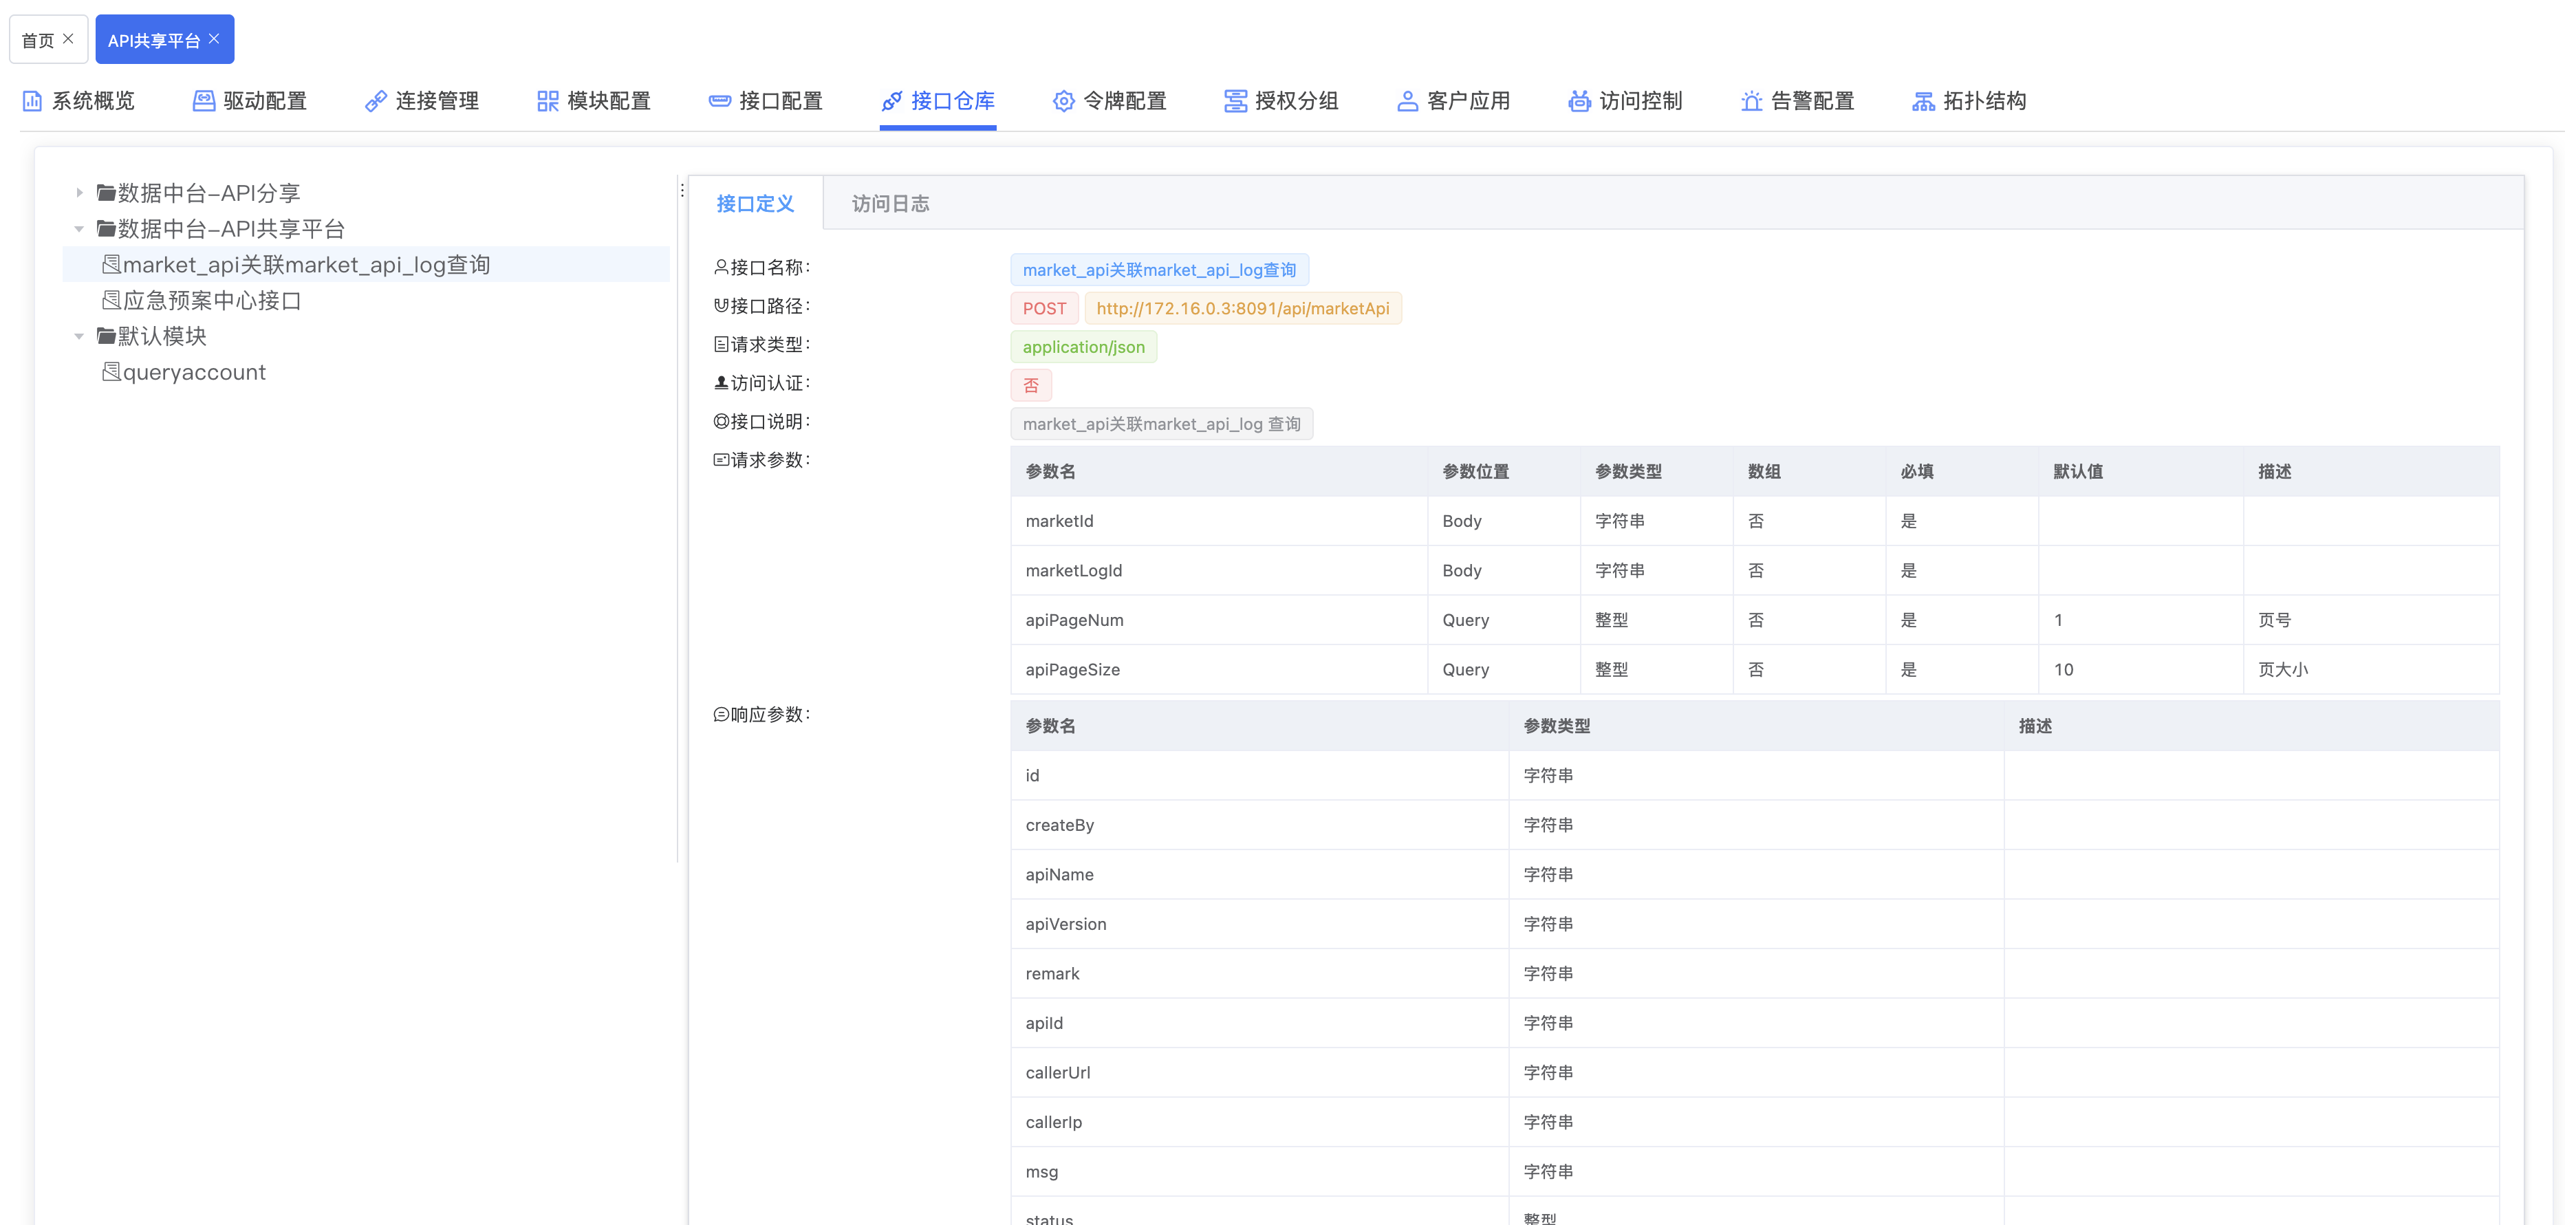Select the 应急预案中心接口 tree item
Viewport: 2576px width, 1225px height.
click(212, 301)
